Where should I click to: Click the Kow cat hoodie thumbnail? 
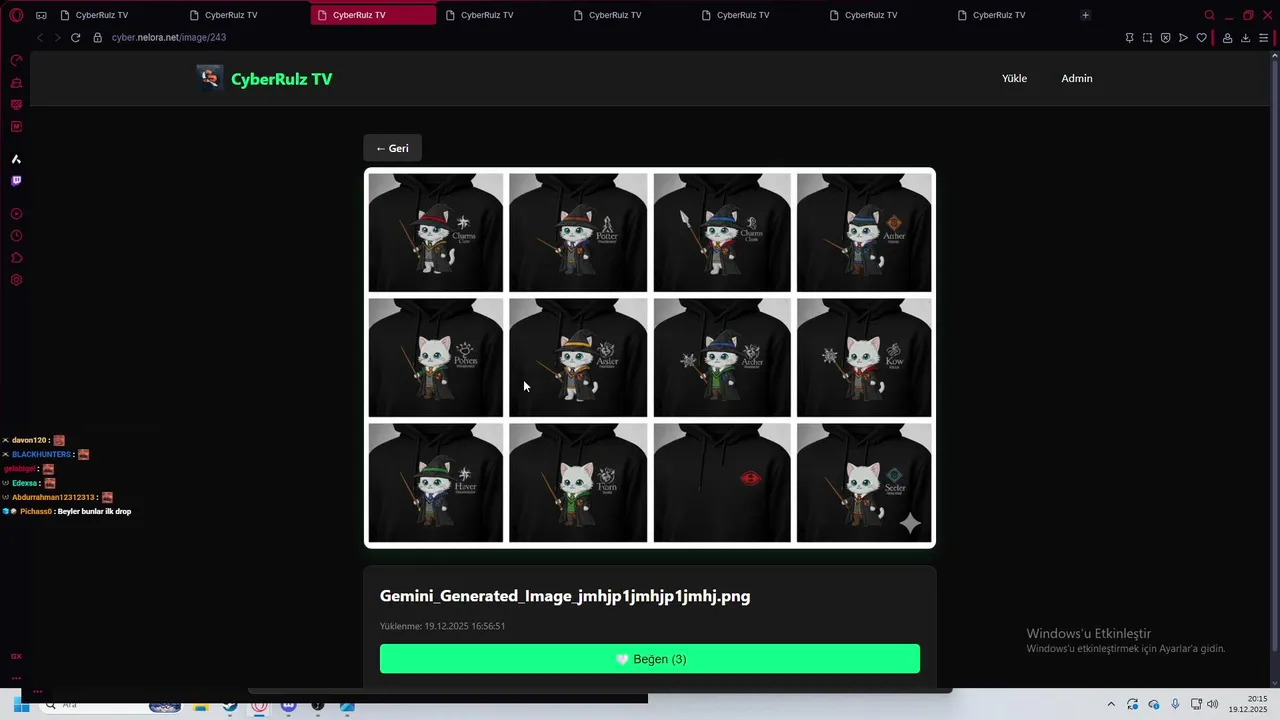pyautogui.click(x=864, y=357)
